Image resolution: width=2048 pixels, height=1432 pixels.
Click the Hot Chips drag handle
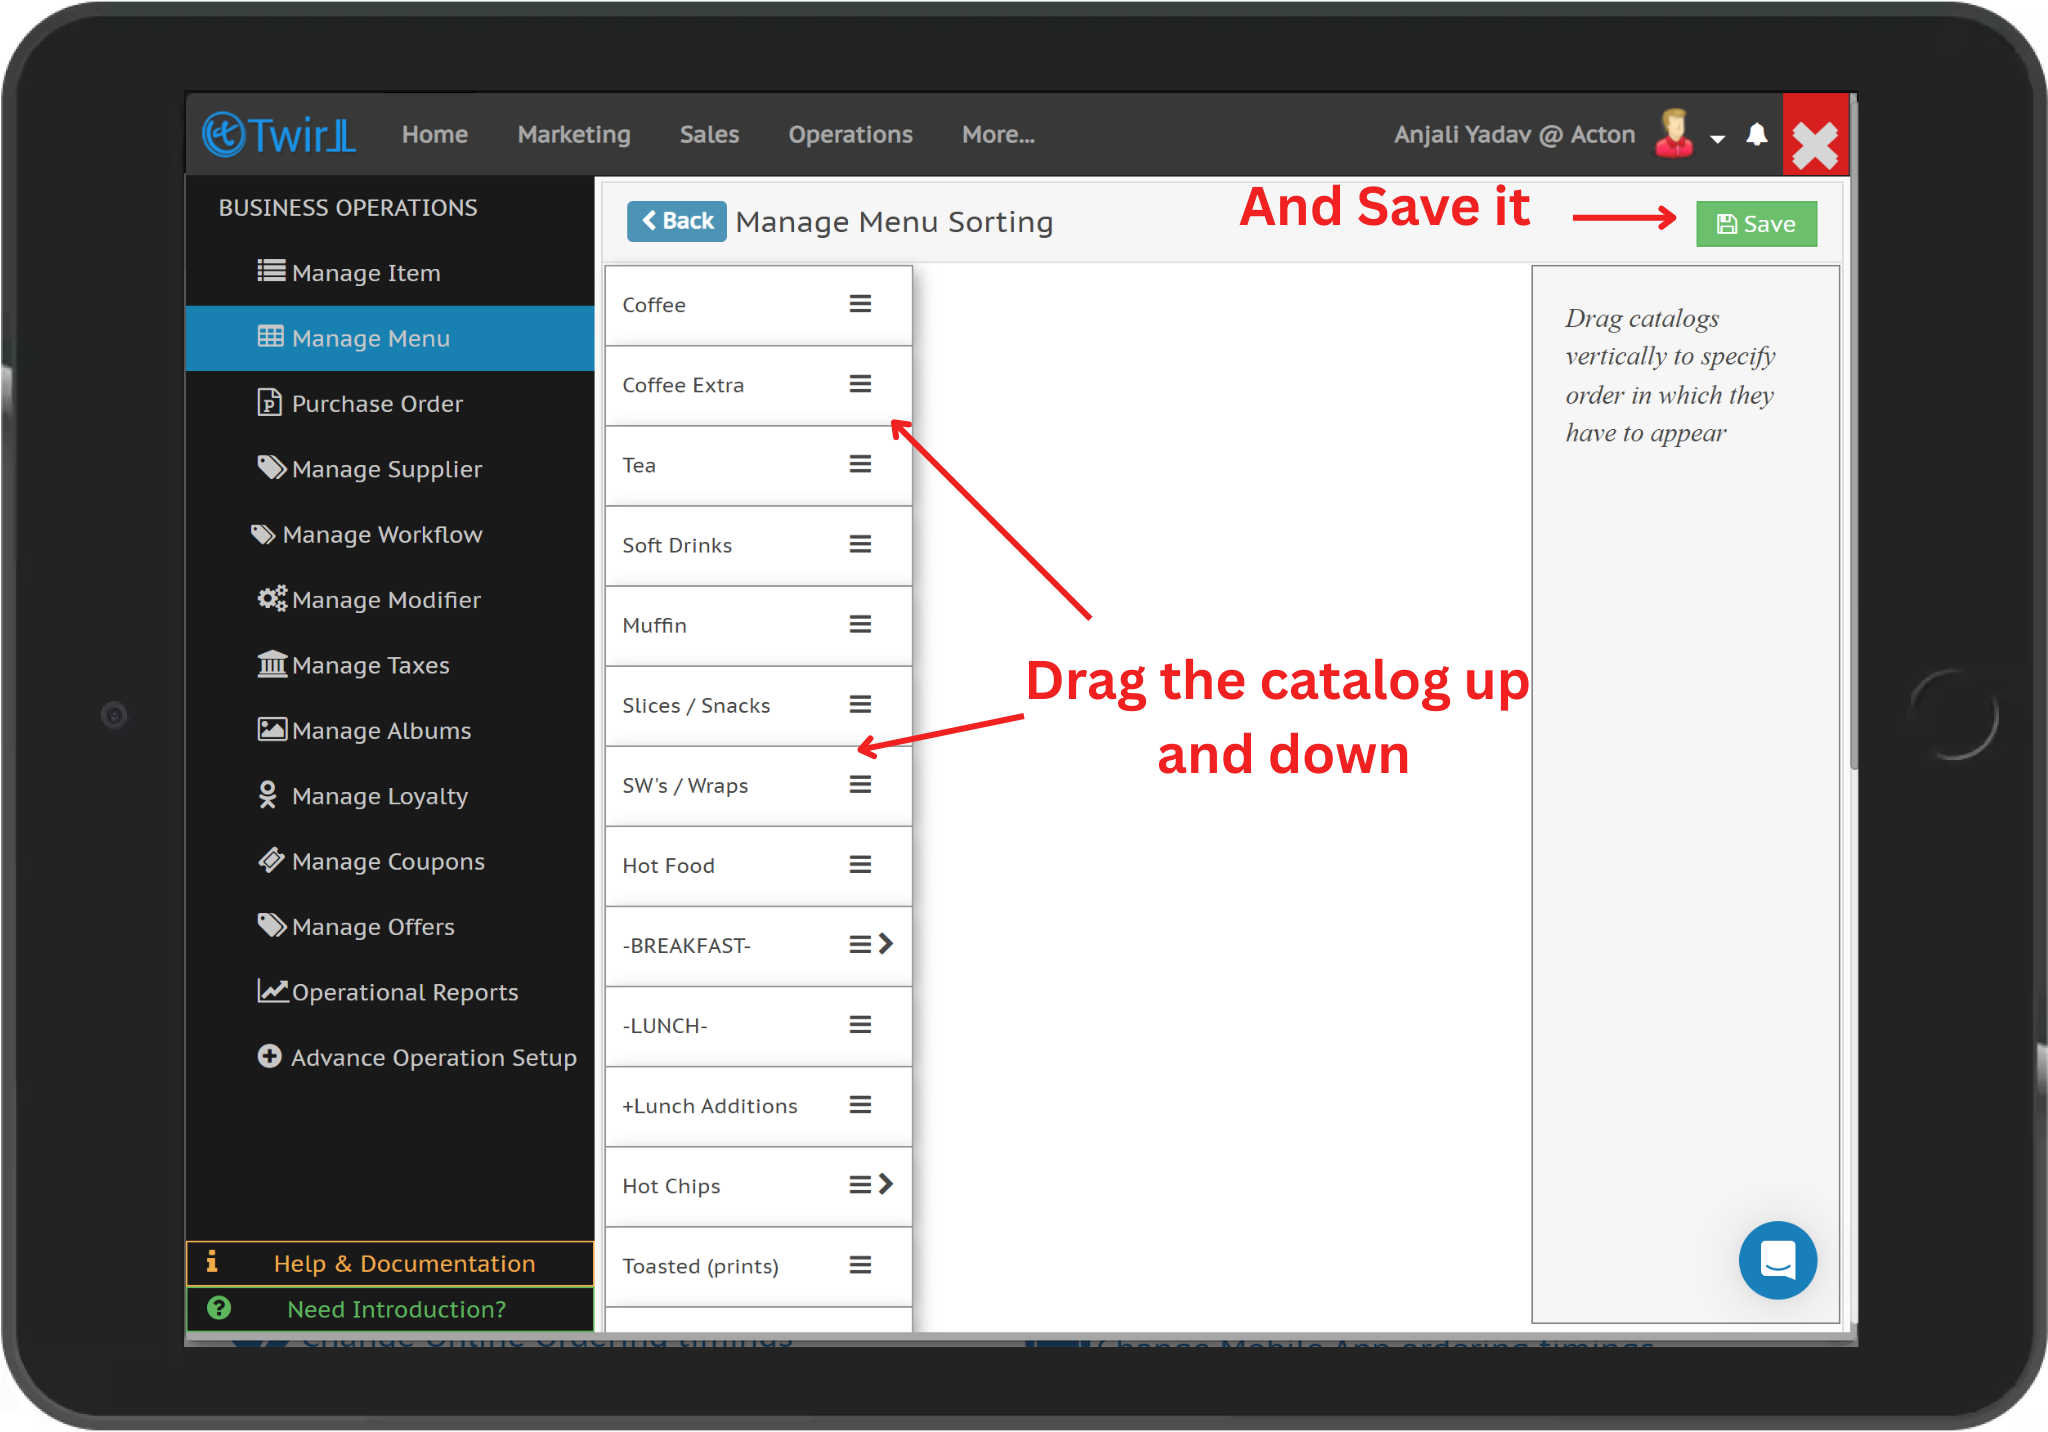click(x=860, y=1185)
